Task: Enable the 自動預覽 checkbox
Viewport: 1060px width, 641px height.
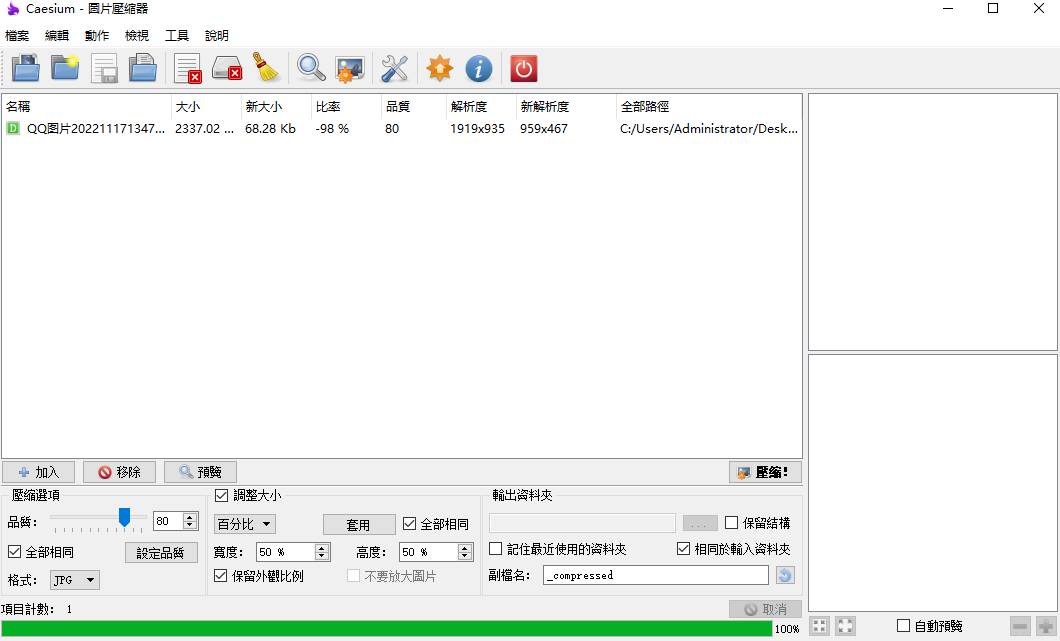Action: point(903,625)
